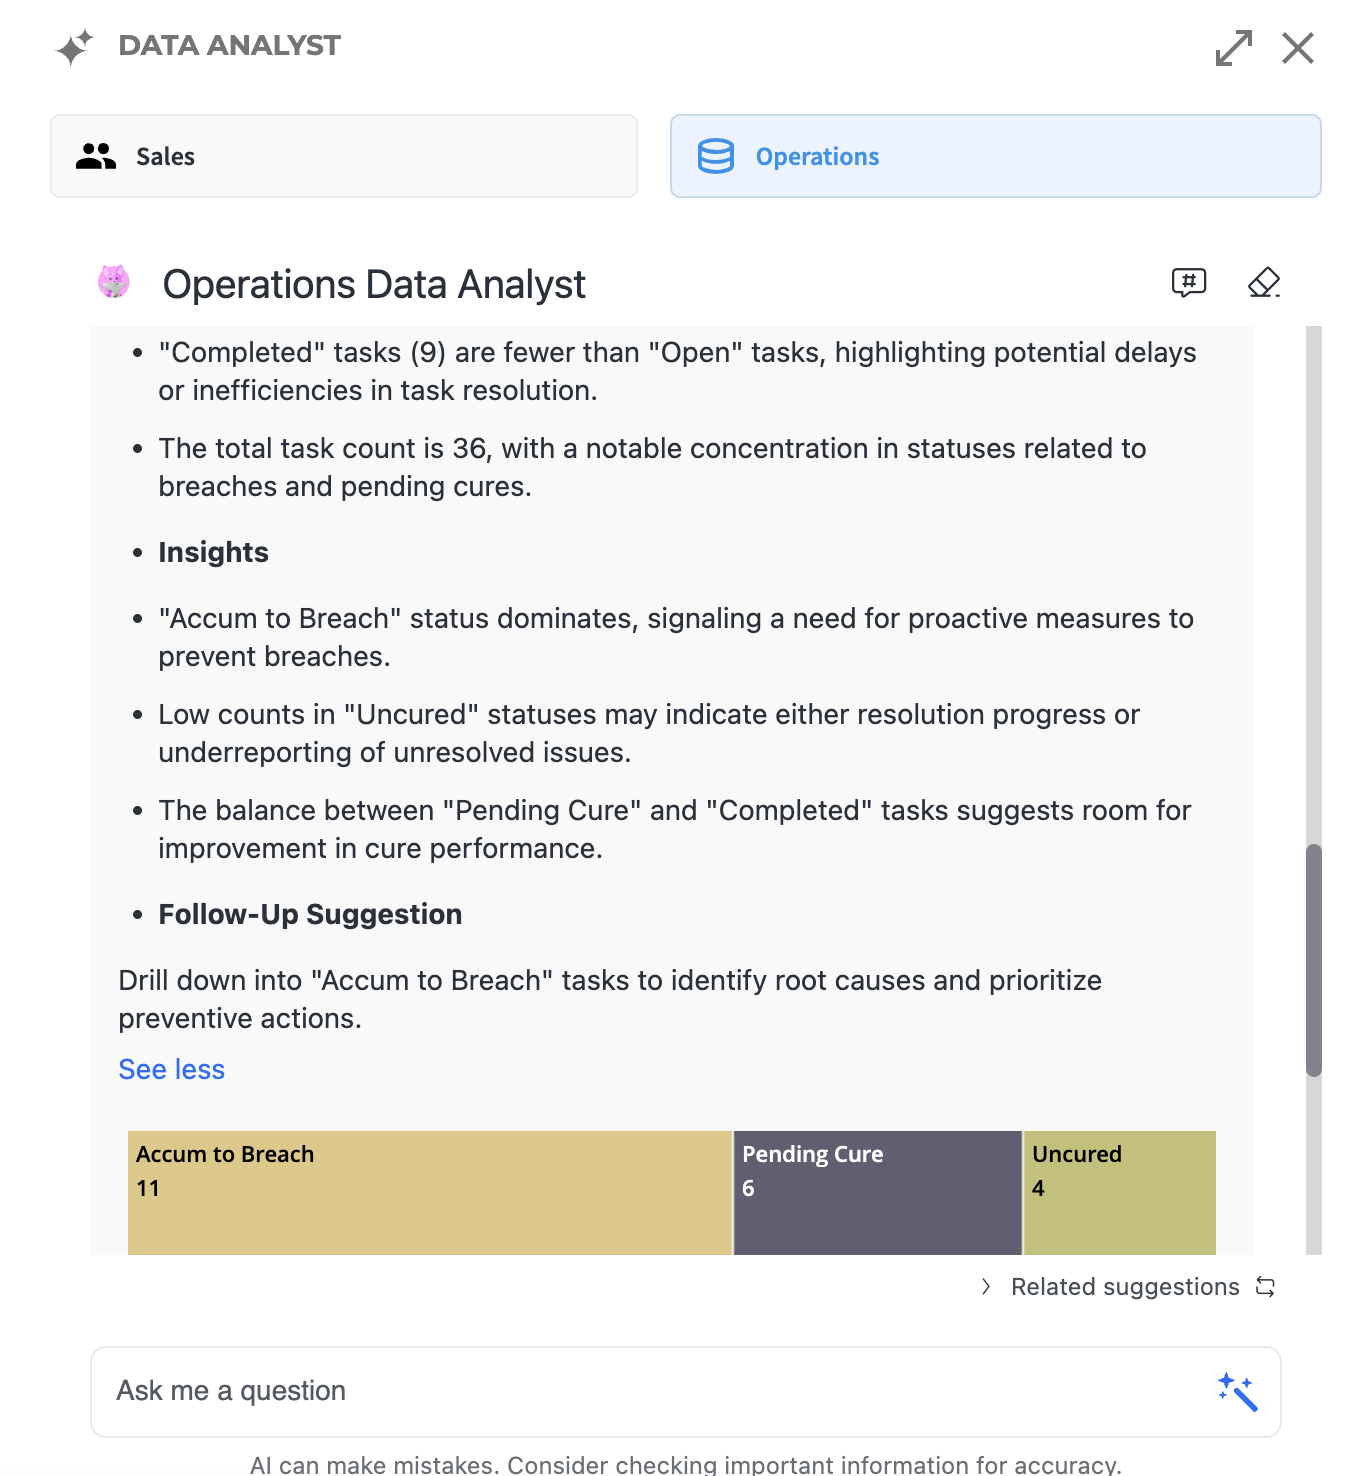Expand Related suggestions chevron

[x=986, y=1287]
